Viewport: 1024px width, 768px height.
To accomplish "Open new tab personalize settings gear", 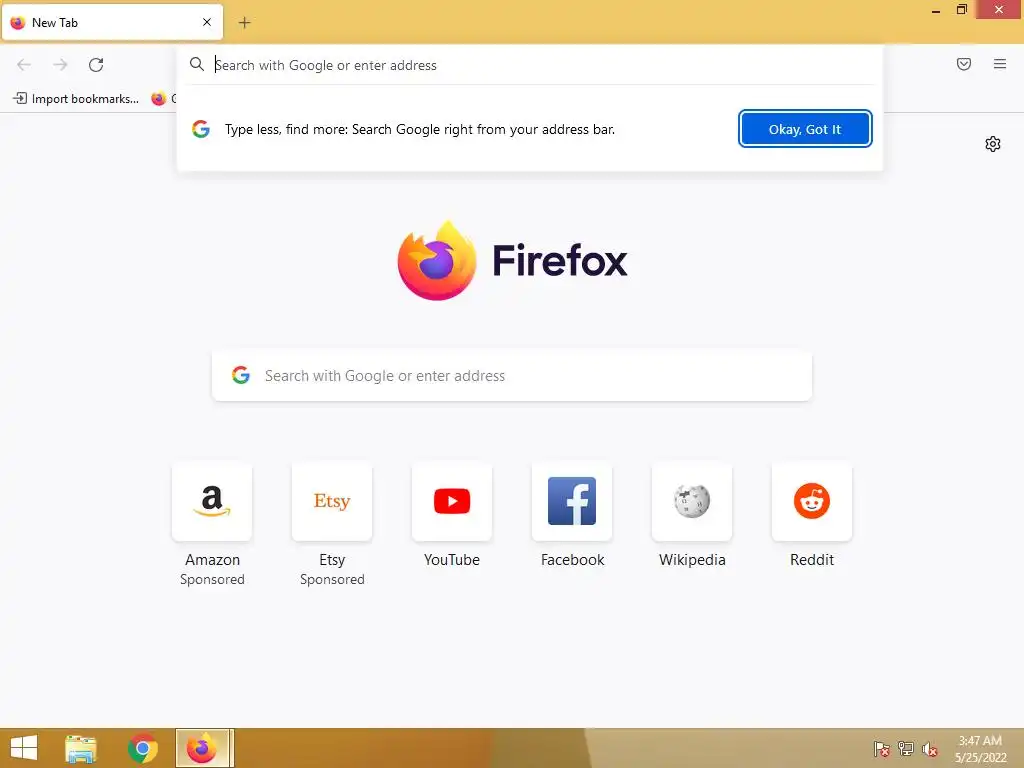I will 993,144.
